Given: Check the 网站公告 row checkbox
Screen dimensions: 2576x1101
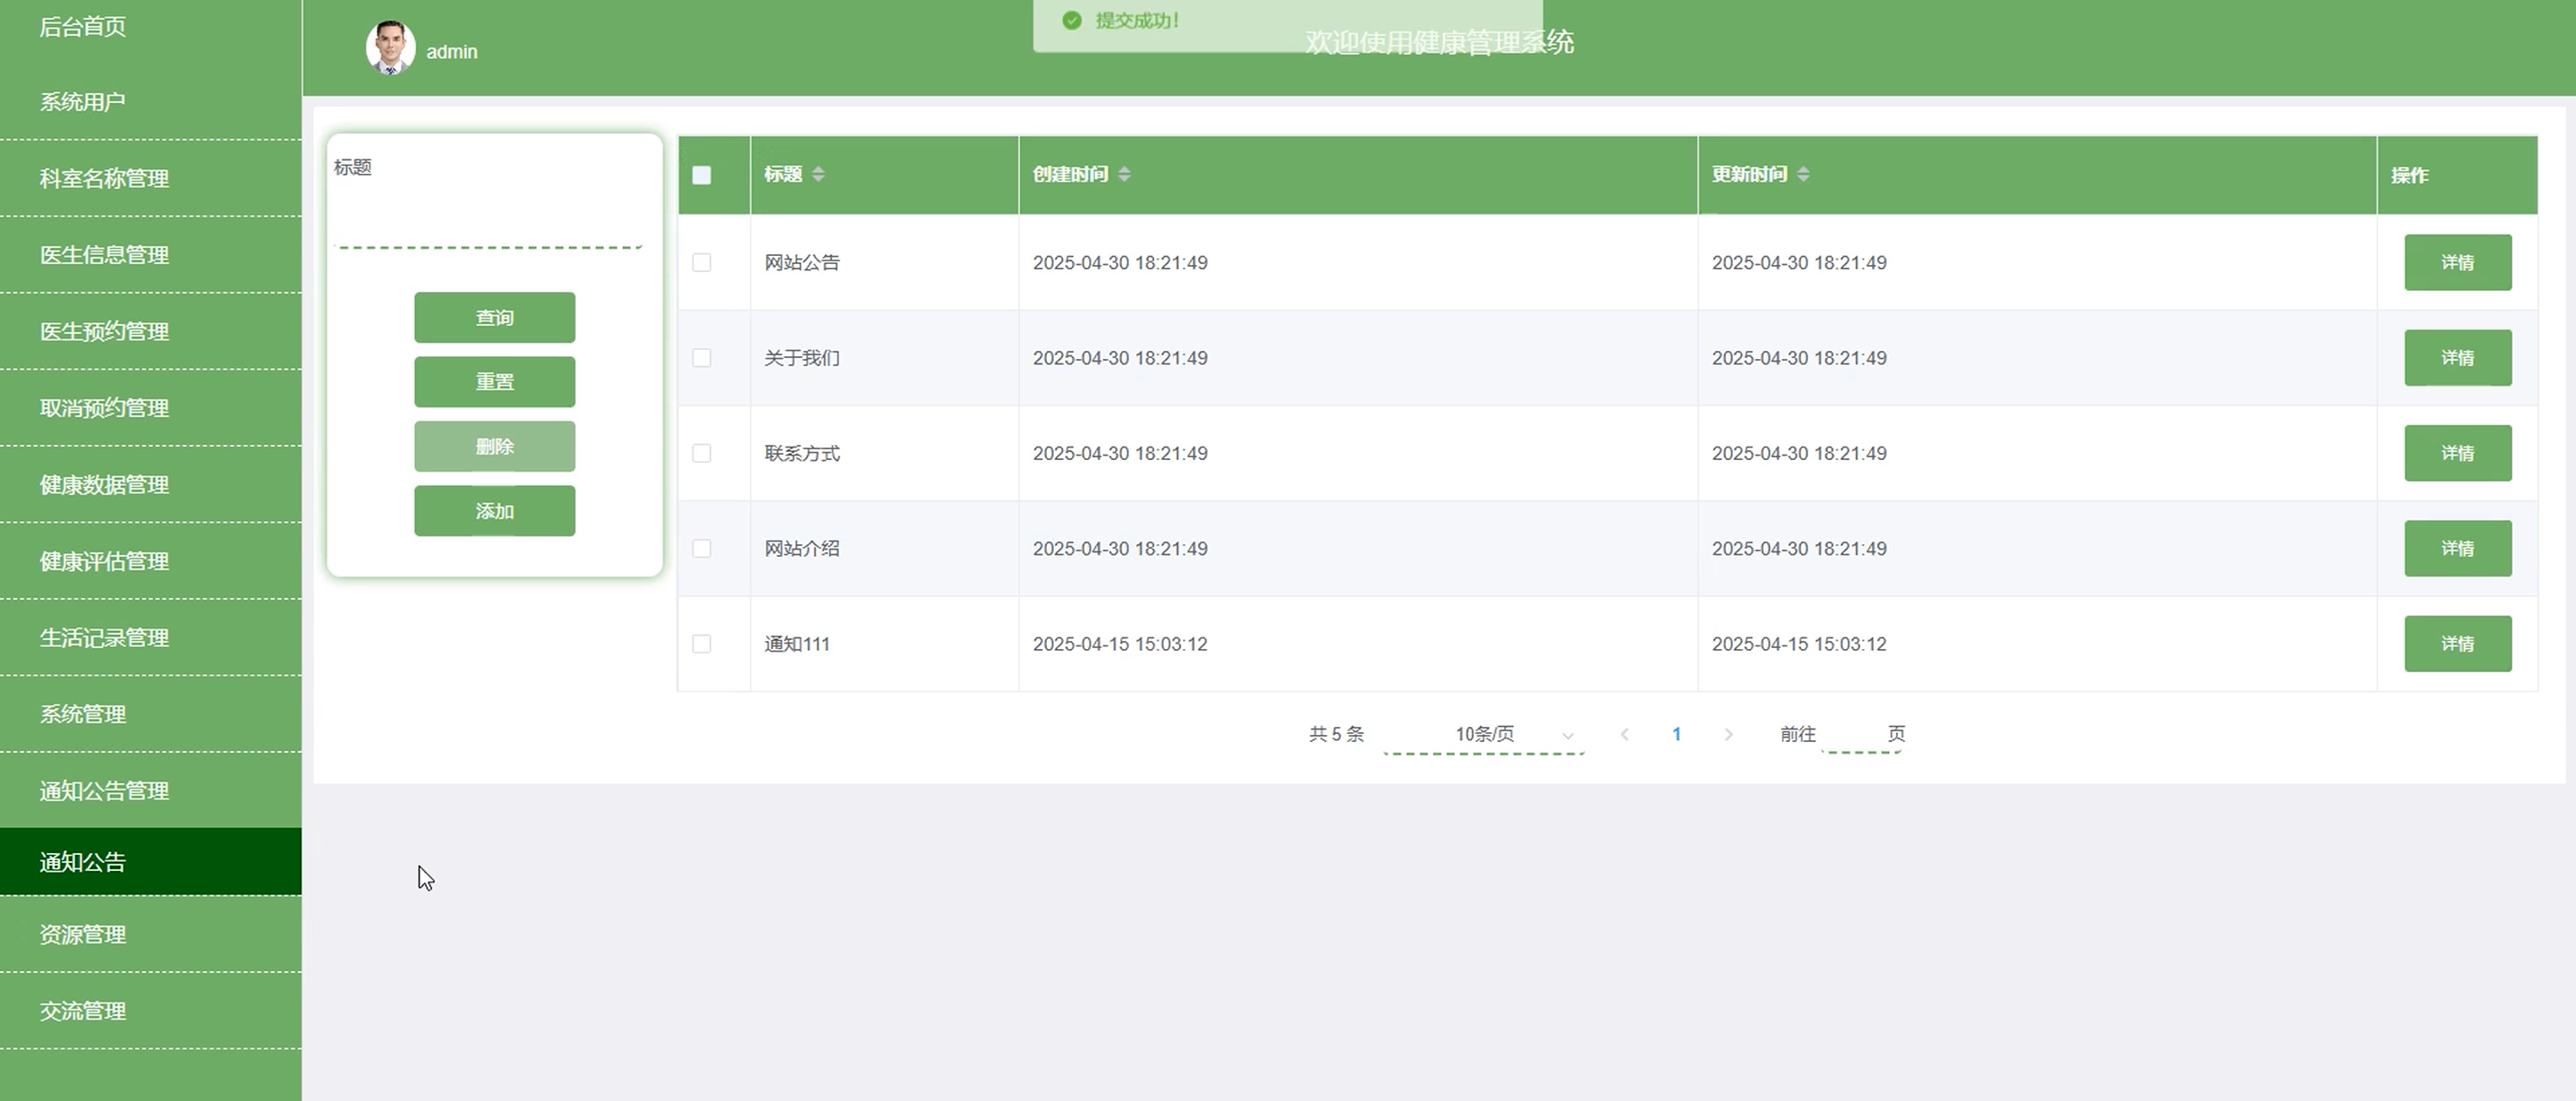Looking at the screenshot, I should (702, 262).
